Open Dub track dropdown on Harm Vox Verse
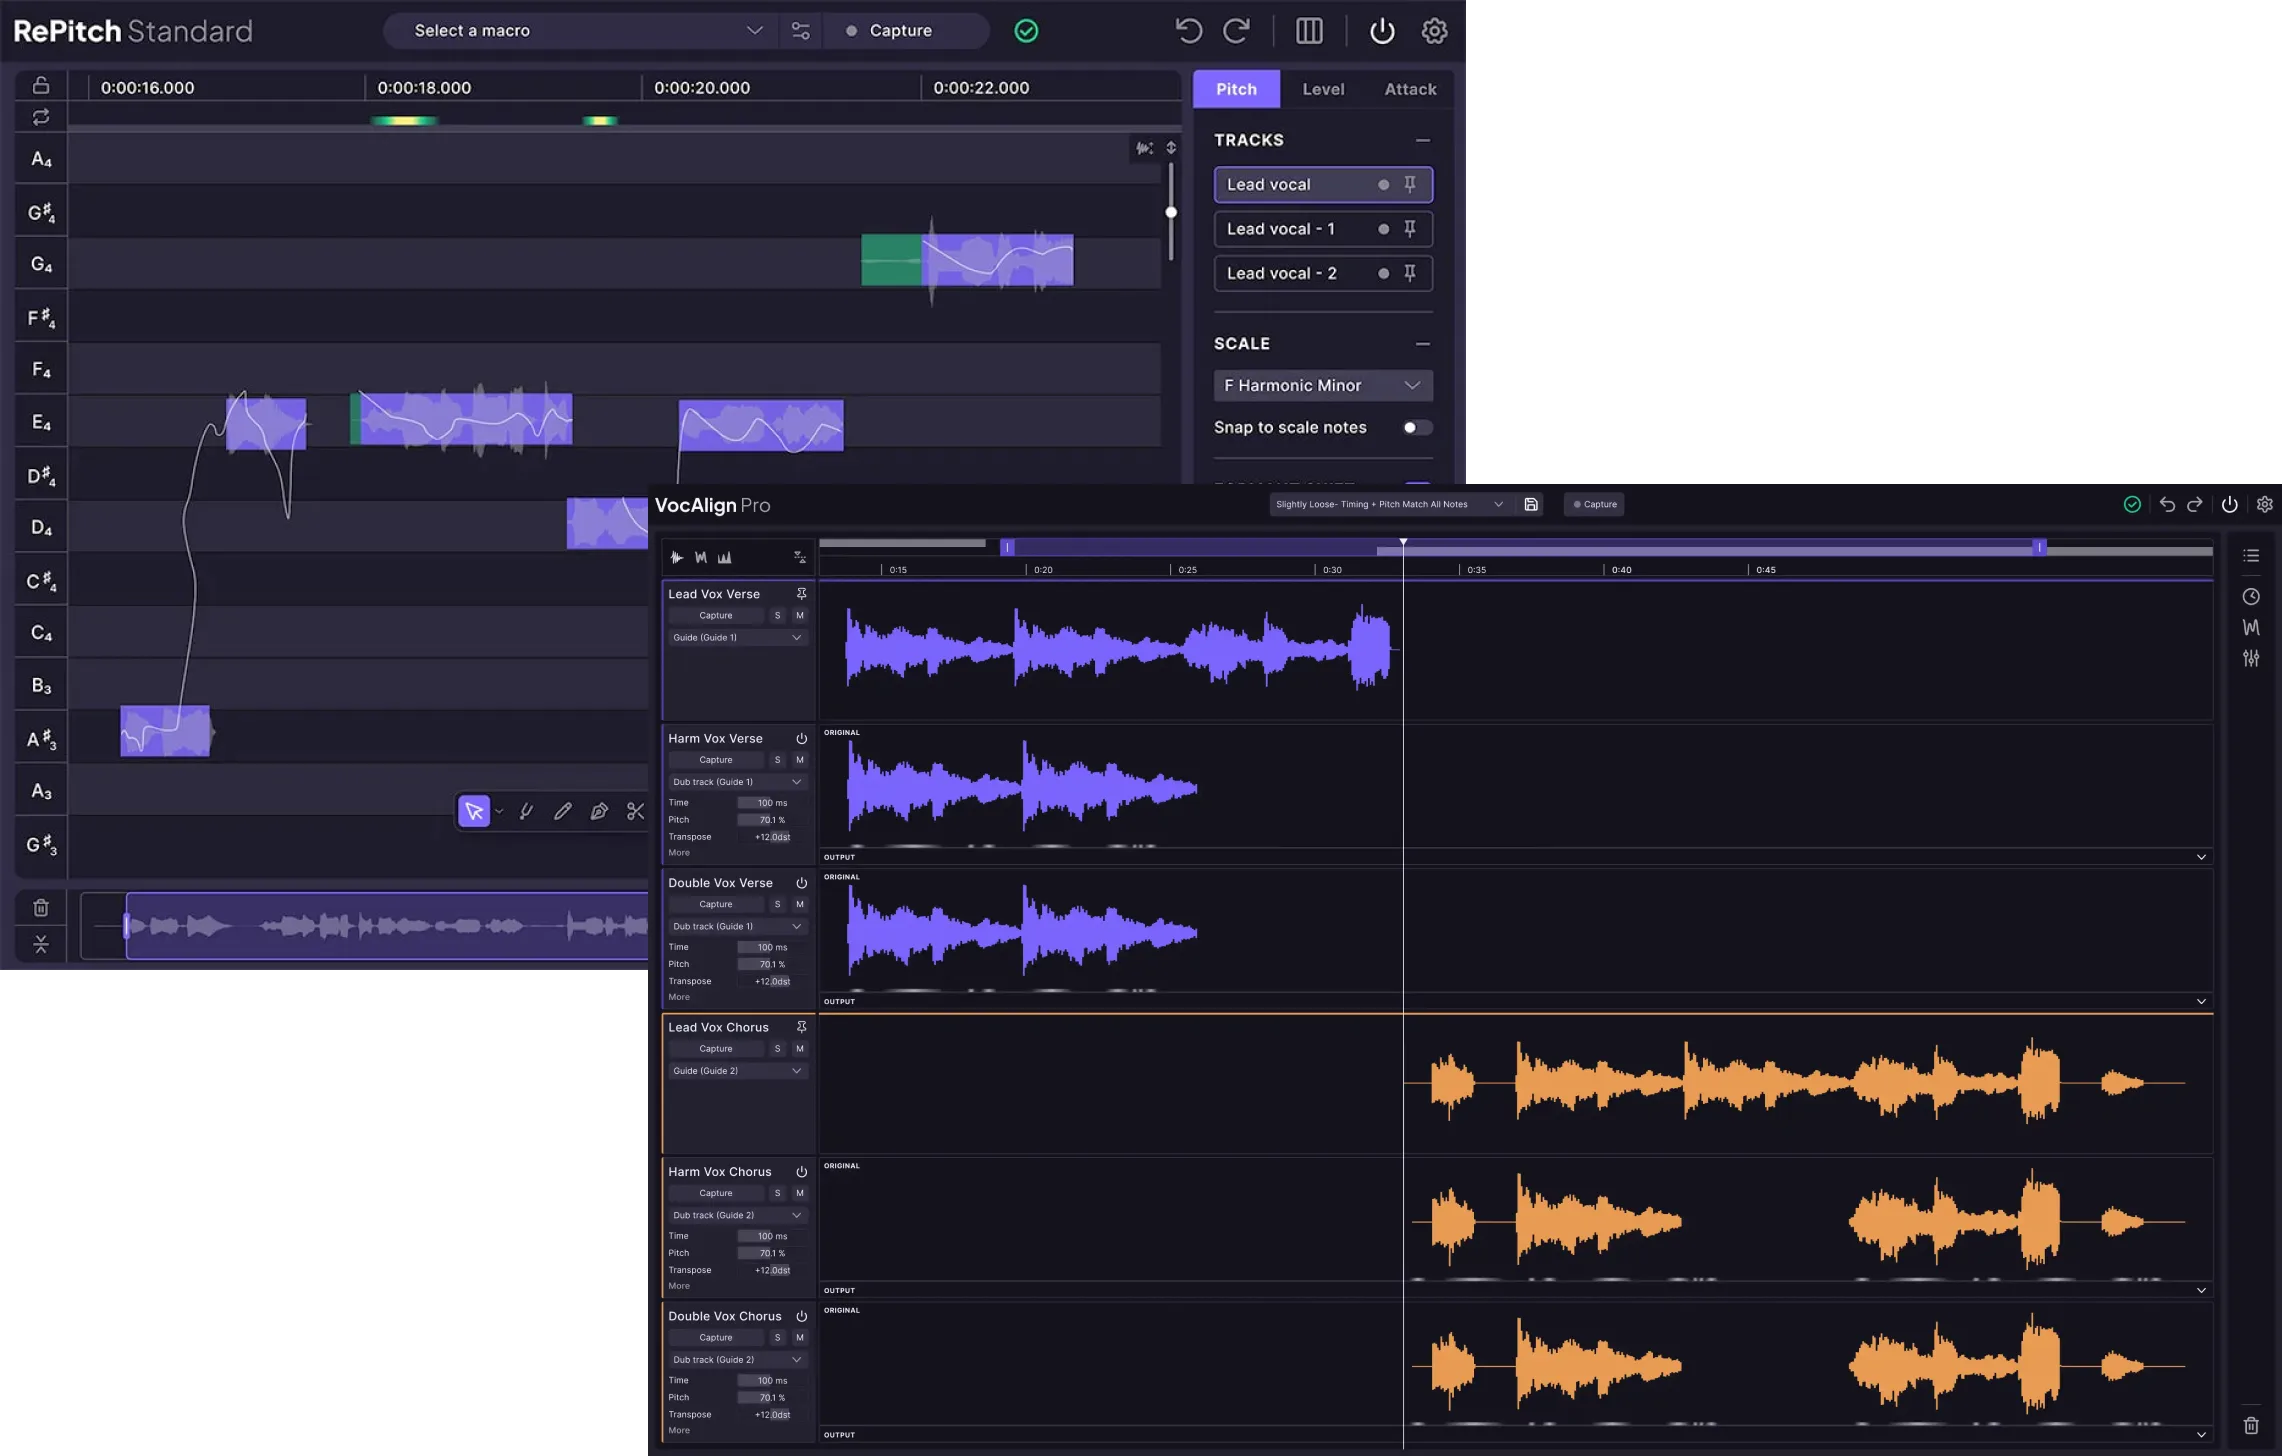Image resolution: width=2282 pixels, height=1456 pixels. [x=737, y=782]
